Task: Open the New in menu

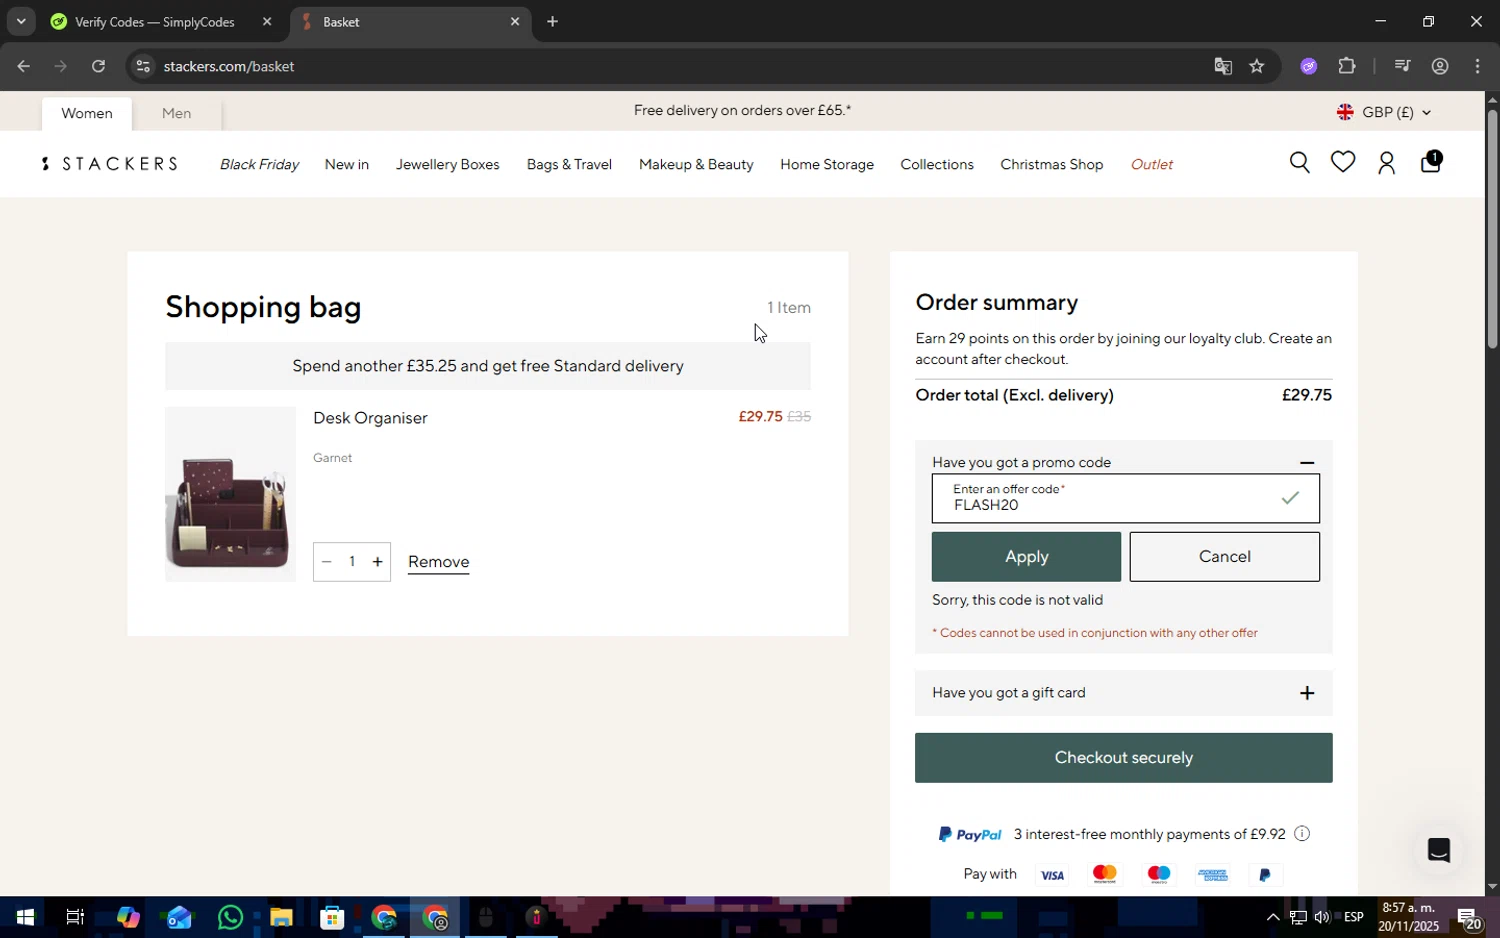Action: [347, 164]
